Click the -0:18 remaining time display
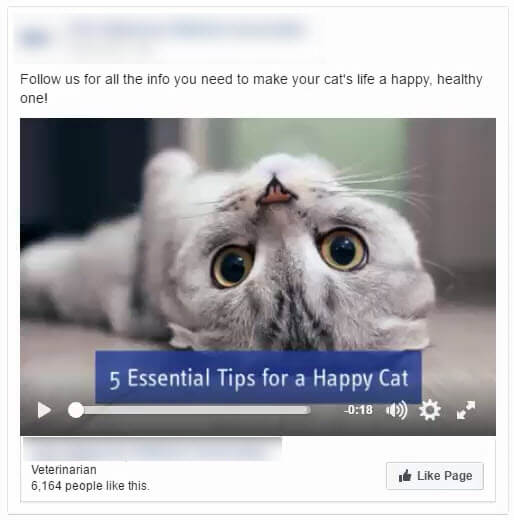This screenshot has width=514, height=520. (358, 410)
